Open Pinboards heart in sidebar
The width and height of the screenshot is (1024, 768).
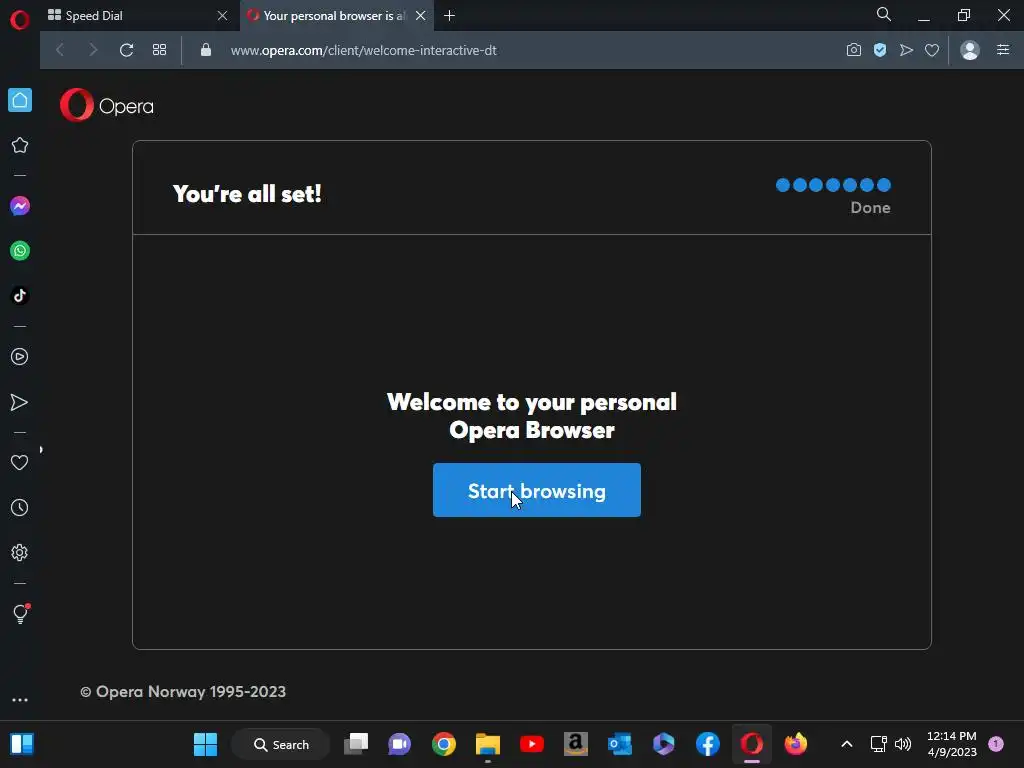coord(20,462)
